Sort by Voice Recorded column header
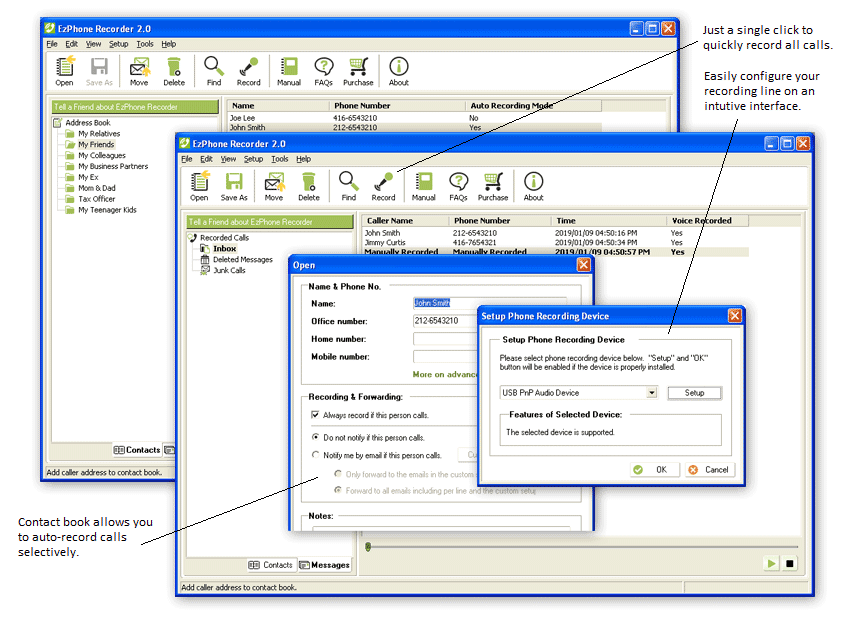The image size is (860, 620). (x=708, y=221)
